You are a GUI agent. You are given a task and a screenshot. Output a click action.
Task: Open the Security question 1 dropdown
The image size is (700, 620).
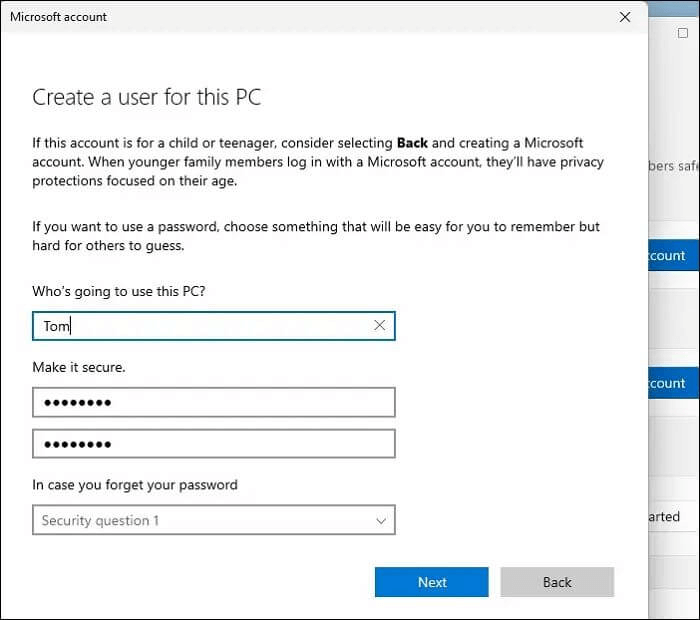tap(213, 521)
